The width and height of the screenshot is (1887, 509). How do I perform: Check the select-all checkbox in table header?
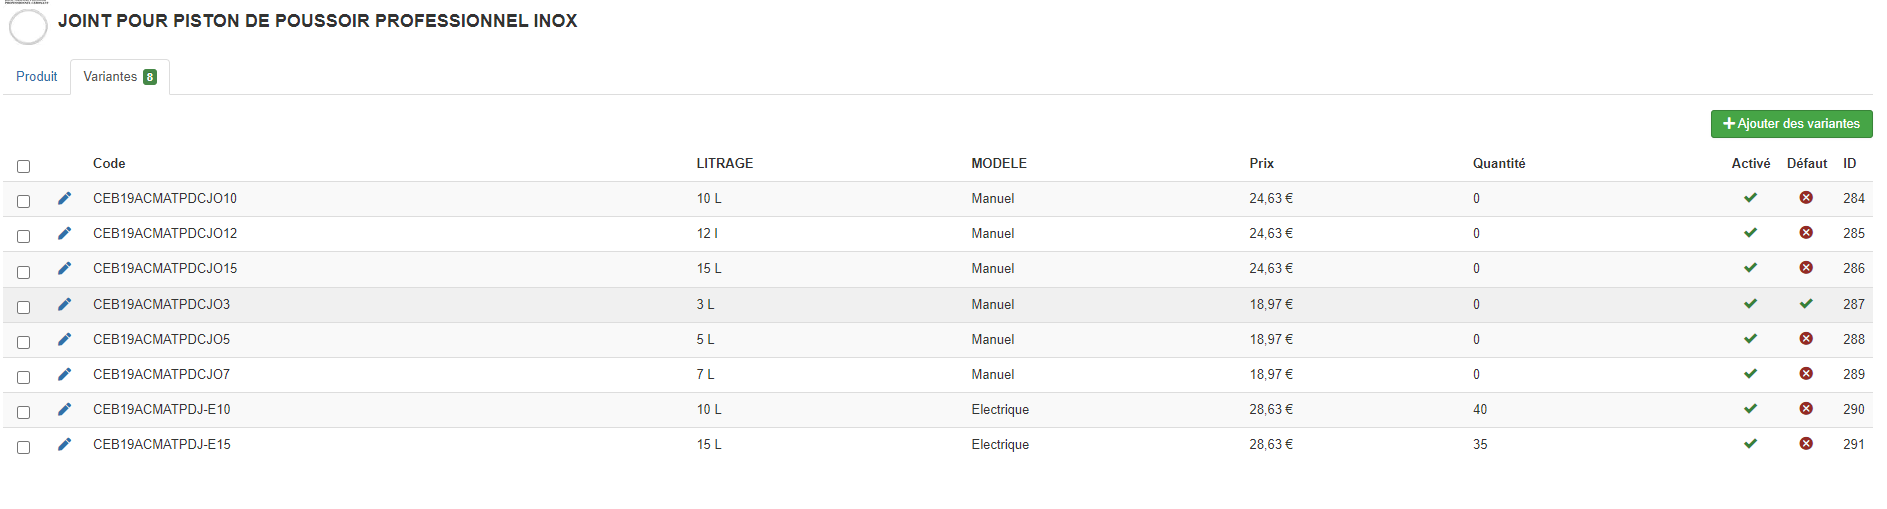(24, 166)
